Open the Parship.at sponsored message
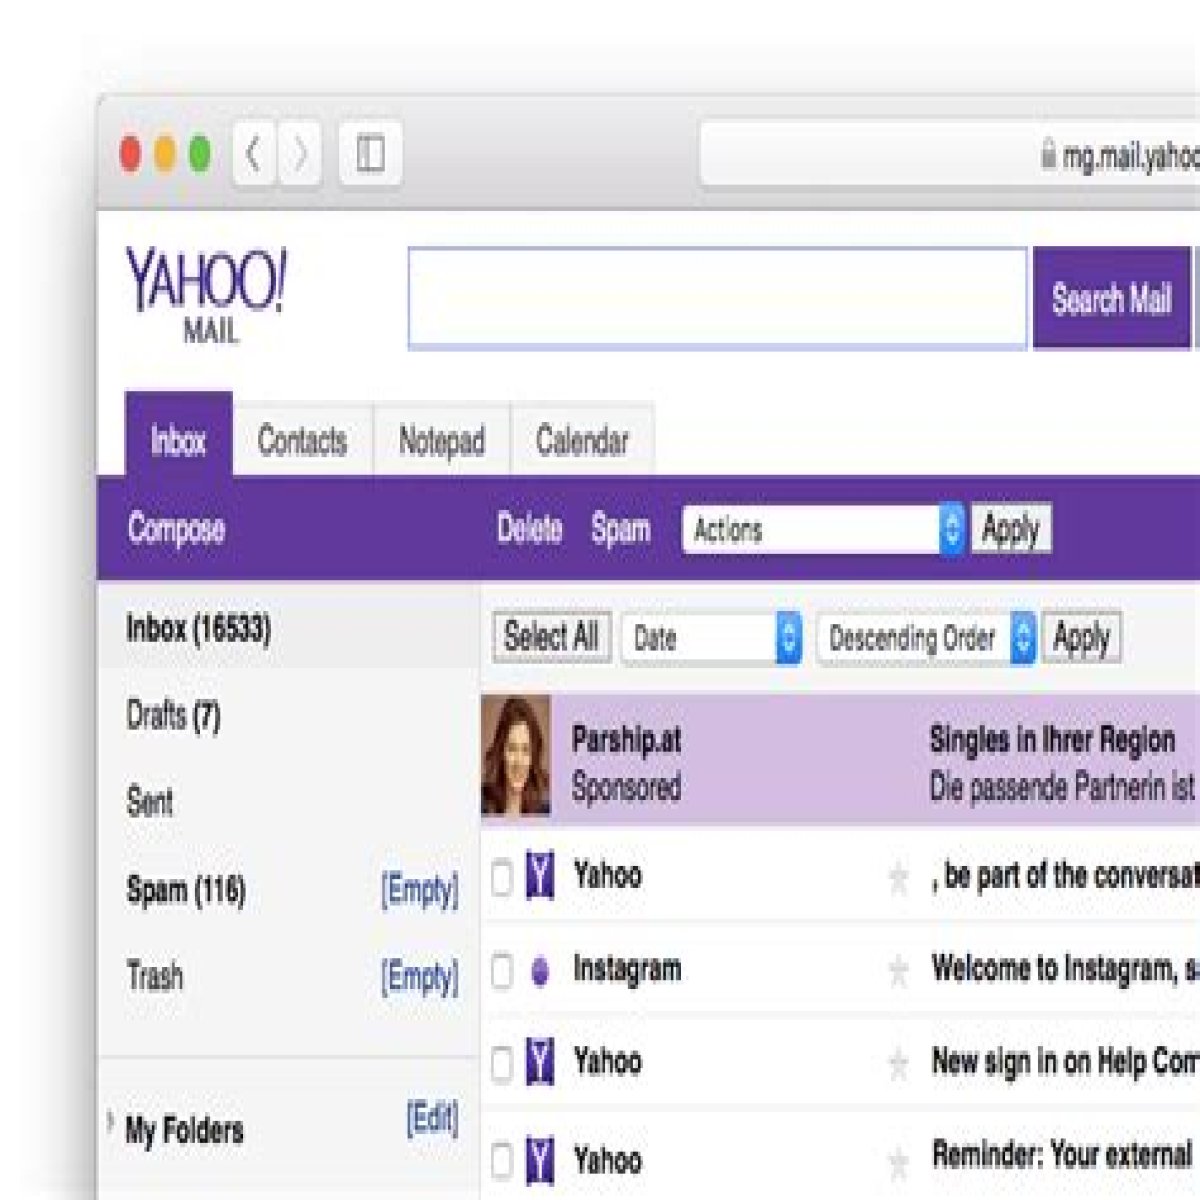This screenshot has height=1200, width=1200. click(840, 760)
